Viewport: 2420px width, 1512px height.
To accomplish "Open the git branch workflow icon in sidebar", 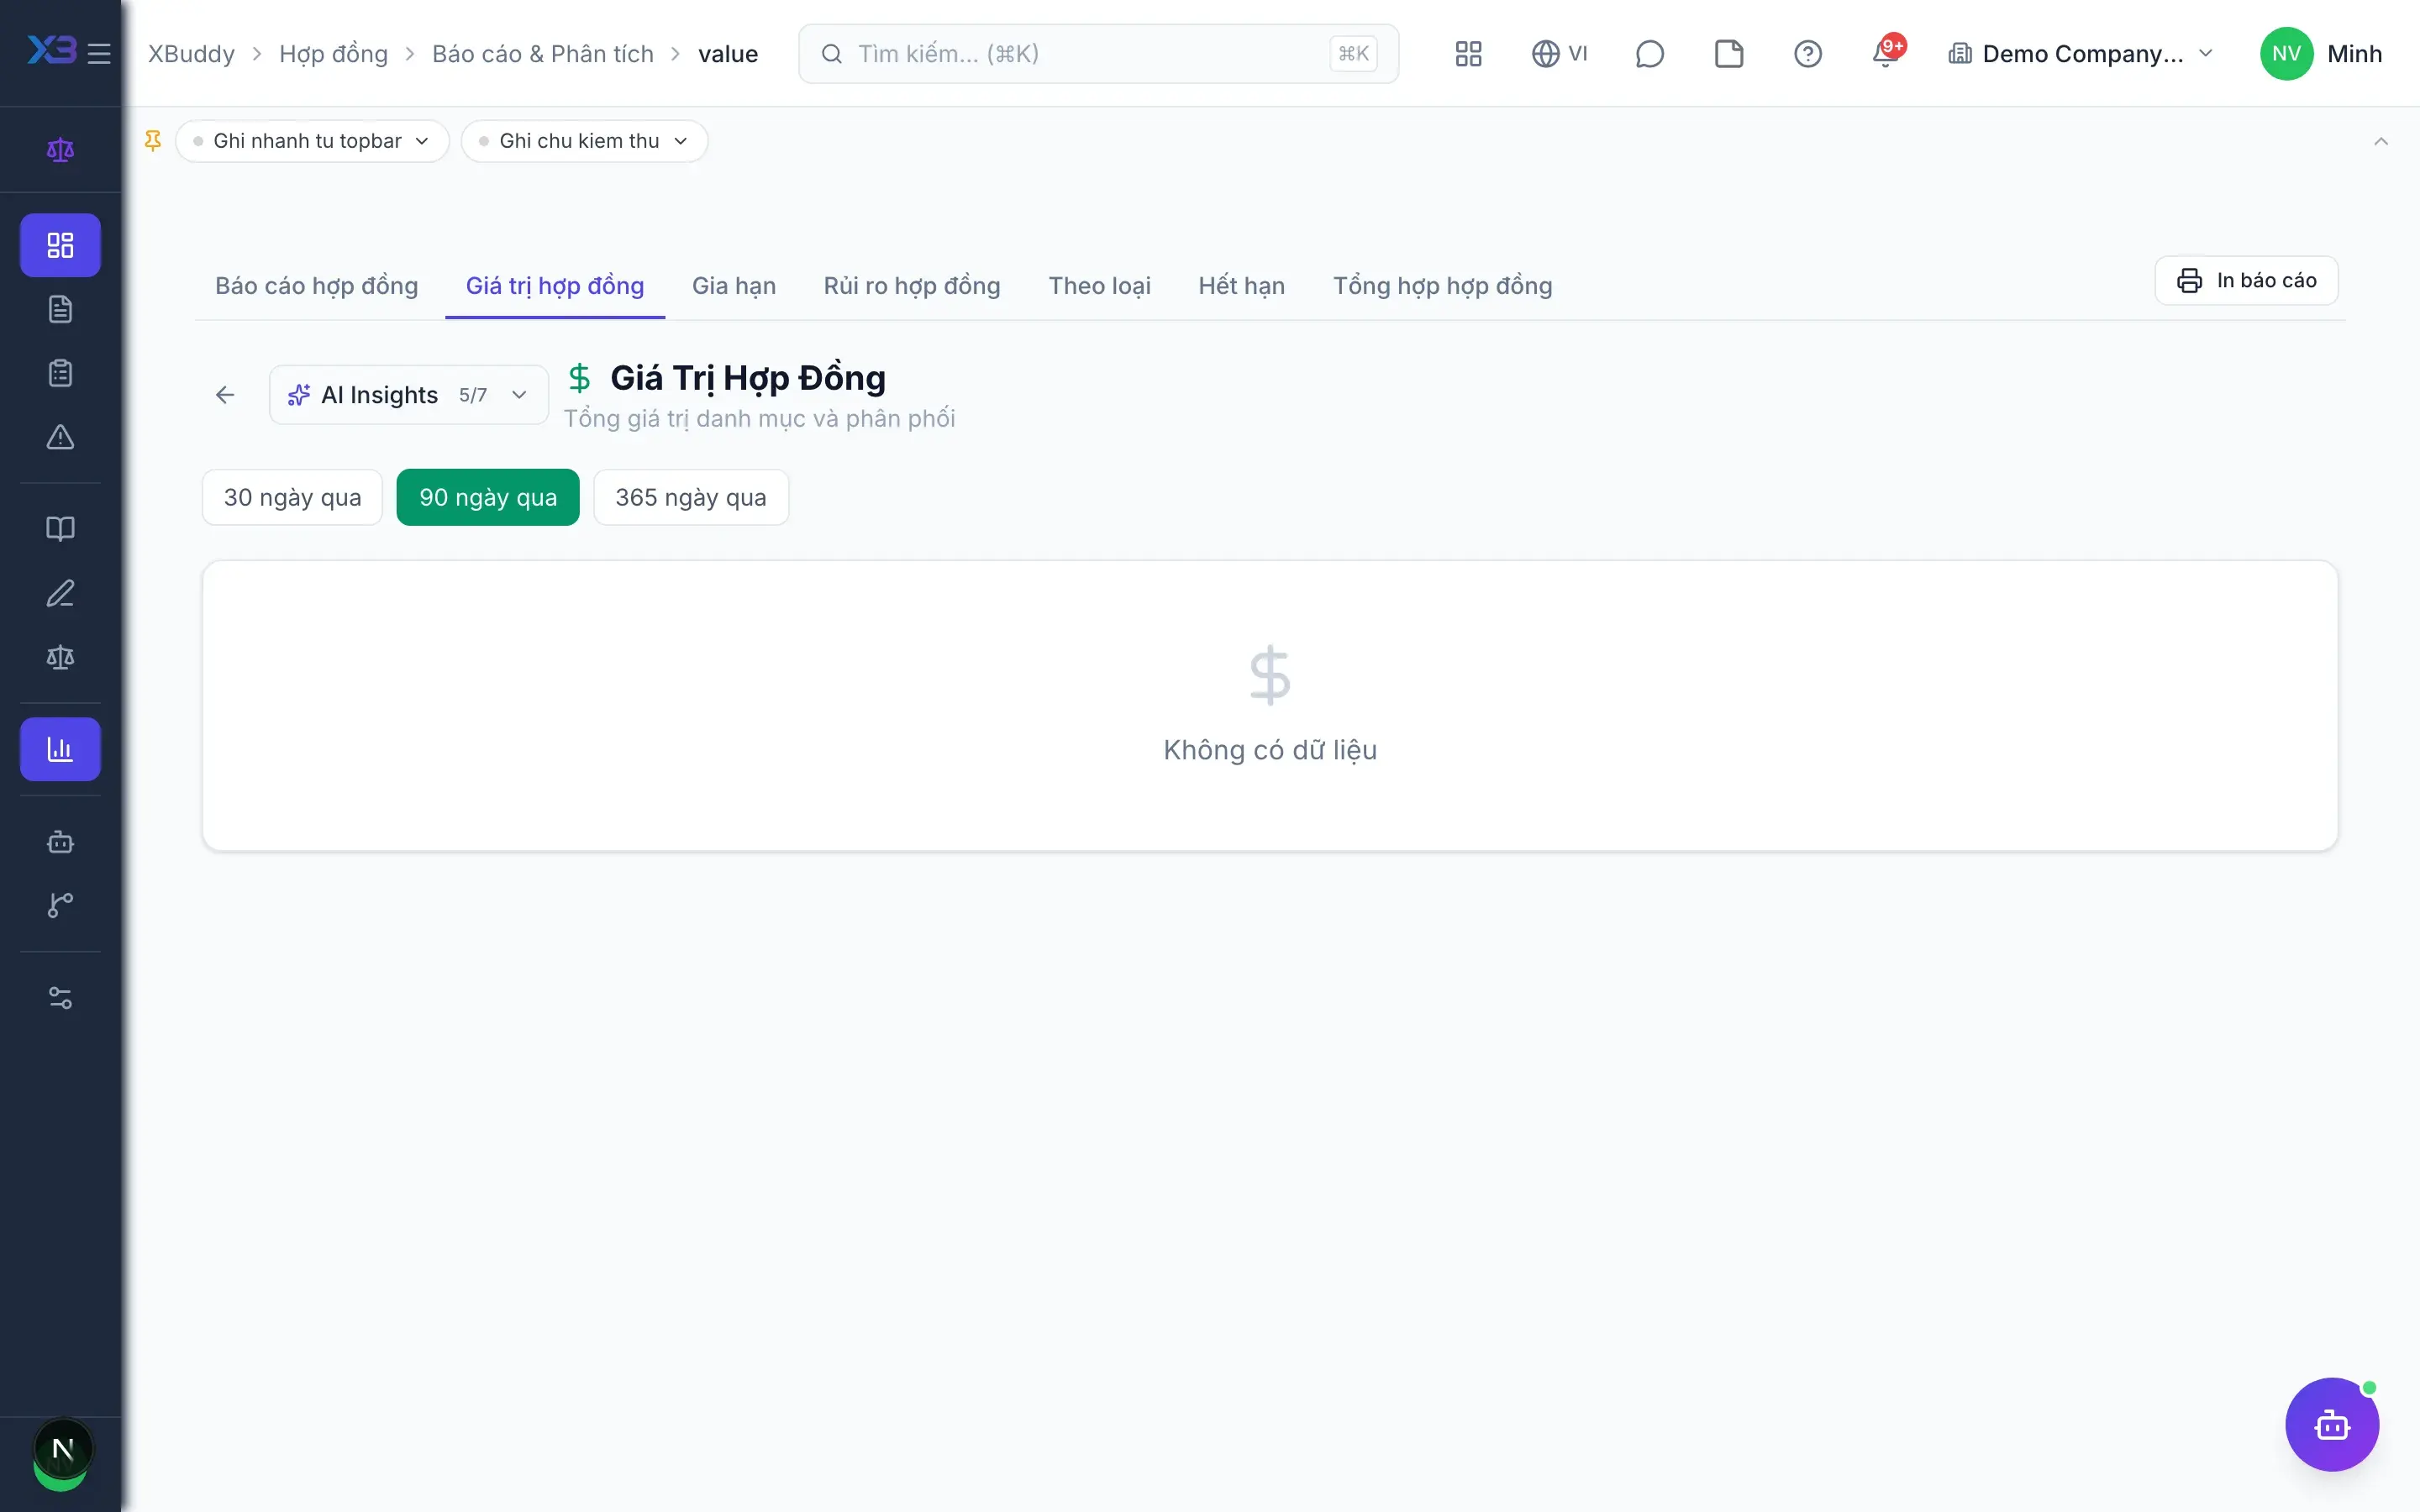I will tap(60, 905).
